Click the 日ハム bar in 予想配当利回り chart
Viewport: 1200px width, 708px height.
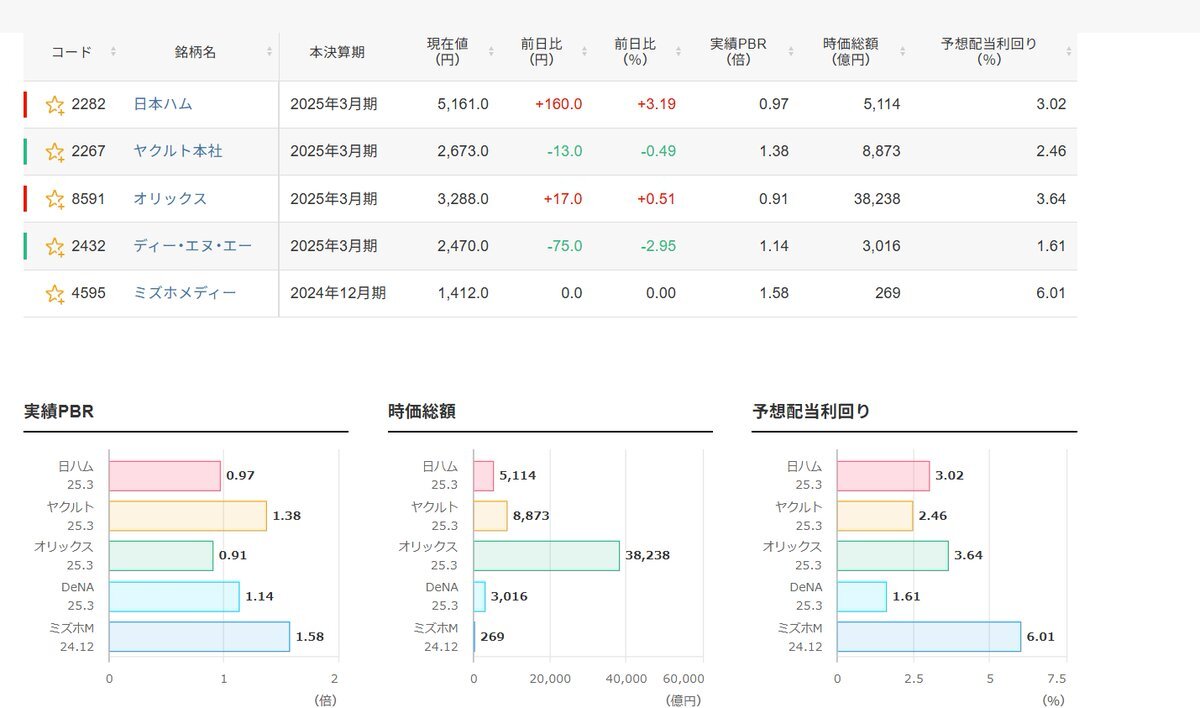(883, 476)
